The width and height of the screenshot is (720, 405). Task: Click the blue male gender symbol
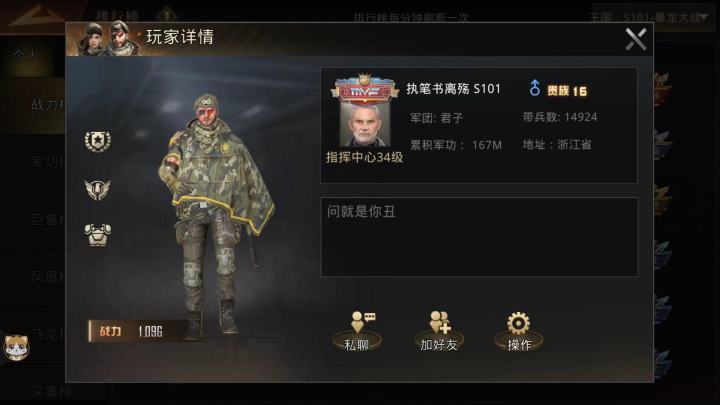(x=534, y=88)
